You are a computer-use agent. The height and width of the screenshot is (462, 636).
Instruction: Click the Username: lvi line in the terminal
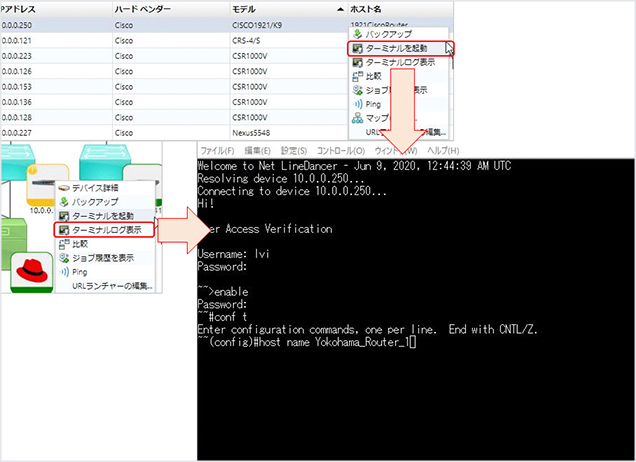click(233, 254)
